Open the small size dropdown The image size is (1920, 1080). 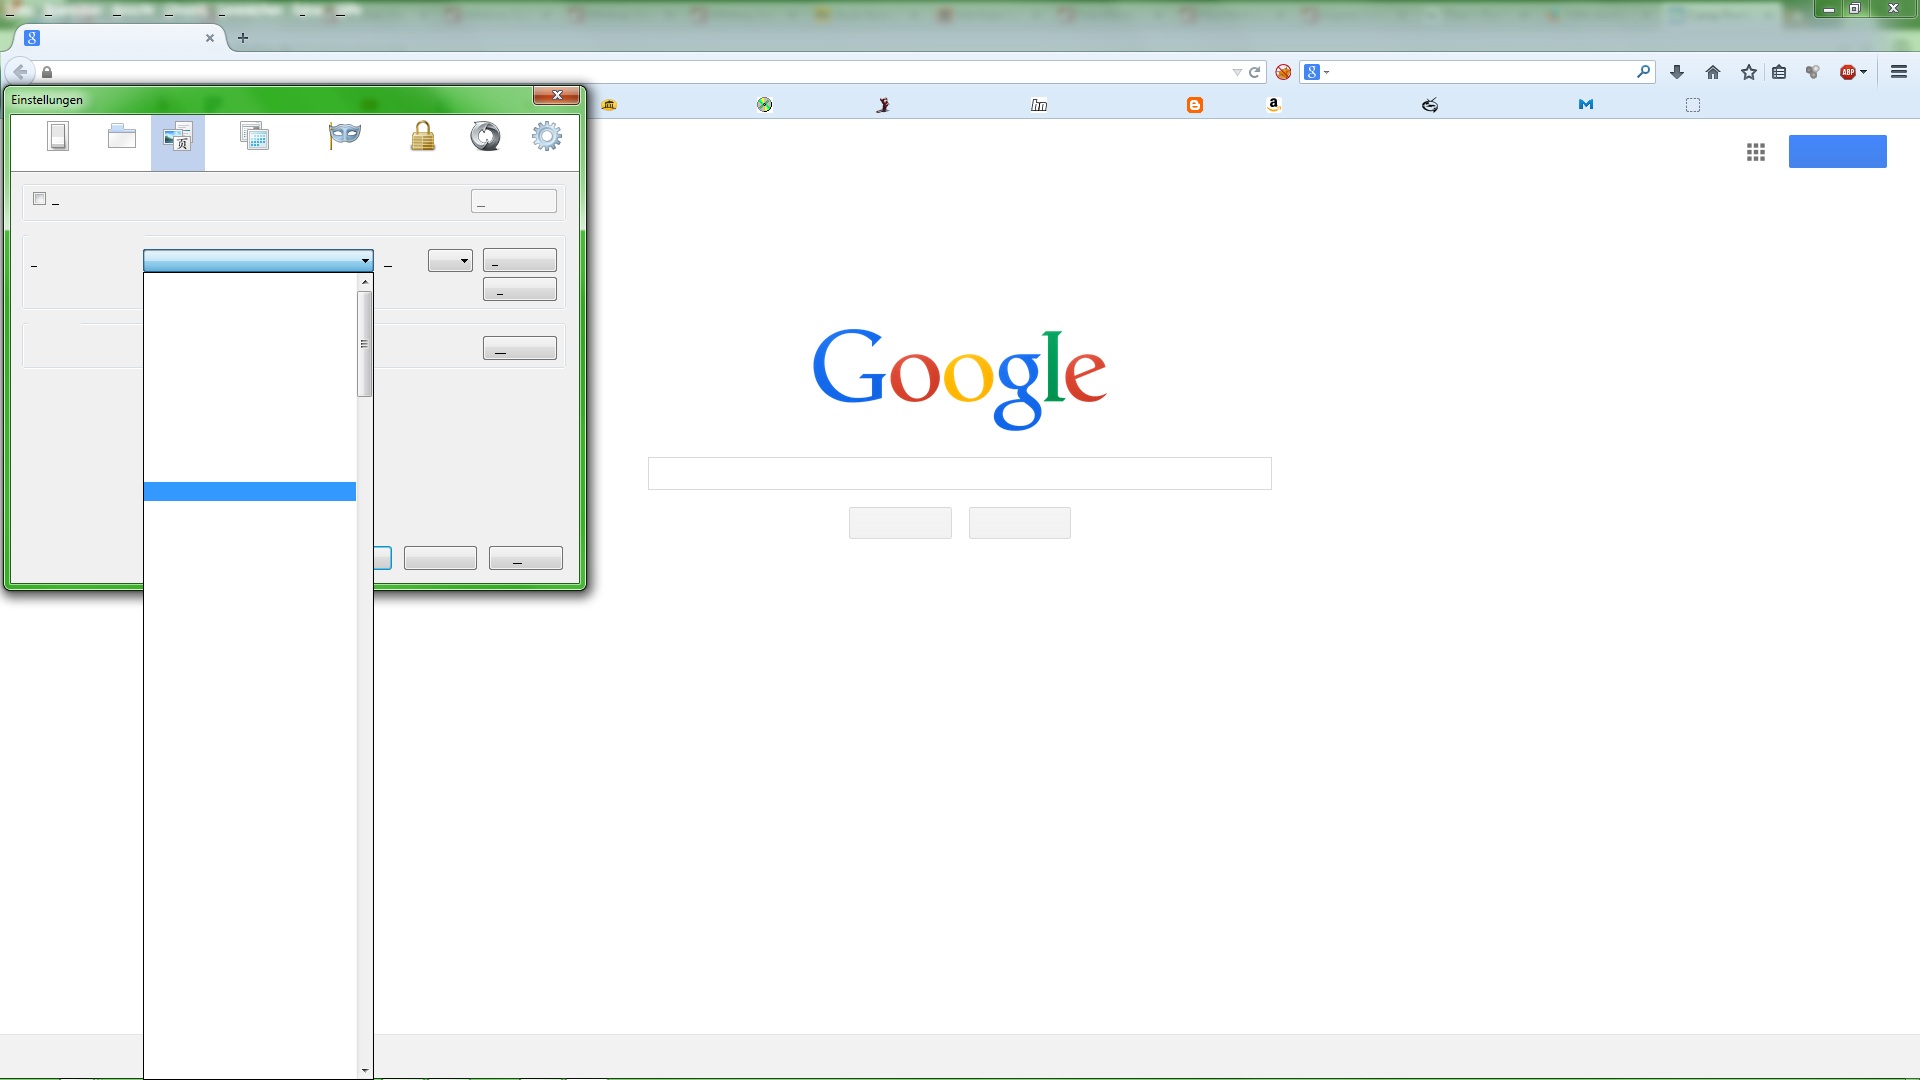pyautogui.click(x=450, y=261)
